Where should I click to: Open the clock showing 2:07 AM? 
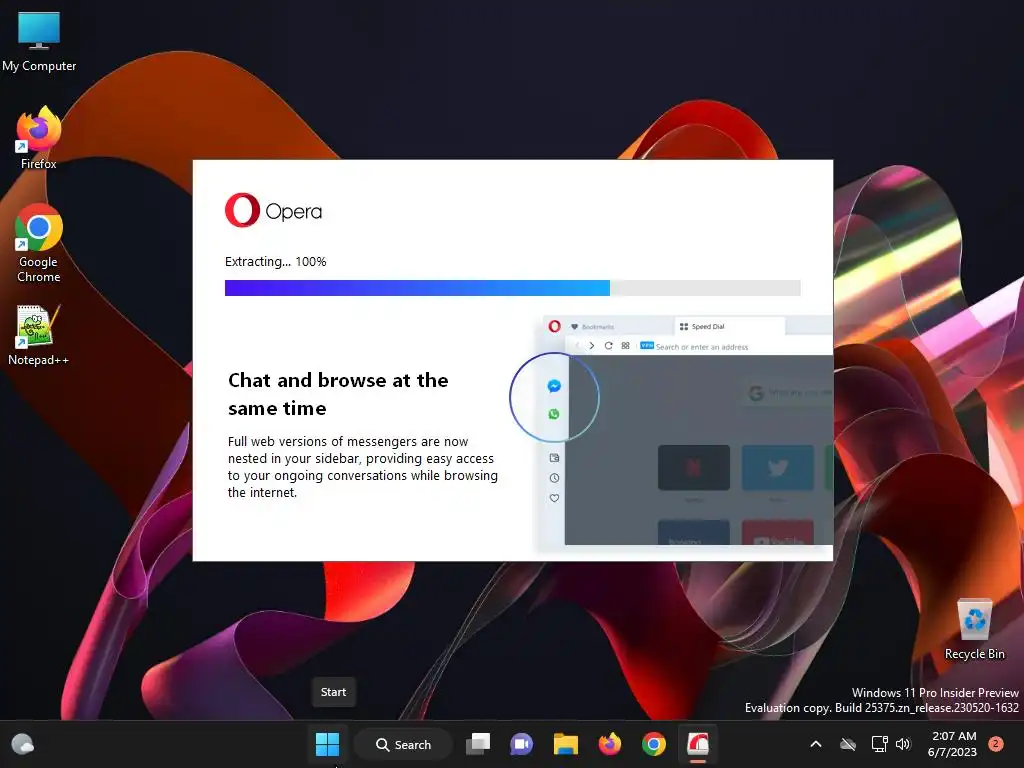[x=952, y=744]
